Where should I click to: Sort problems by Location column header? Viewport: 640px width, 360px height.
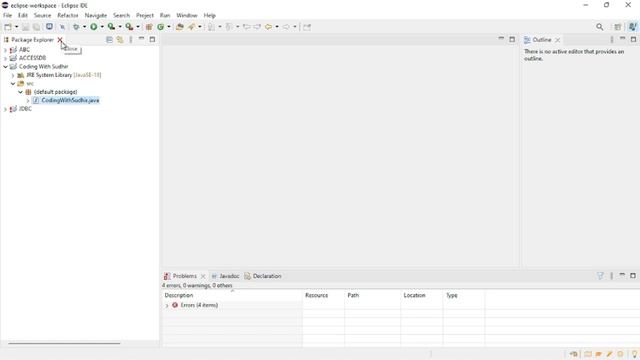pyautogui.click(x=422, y=295)
